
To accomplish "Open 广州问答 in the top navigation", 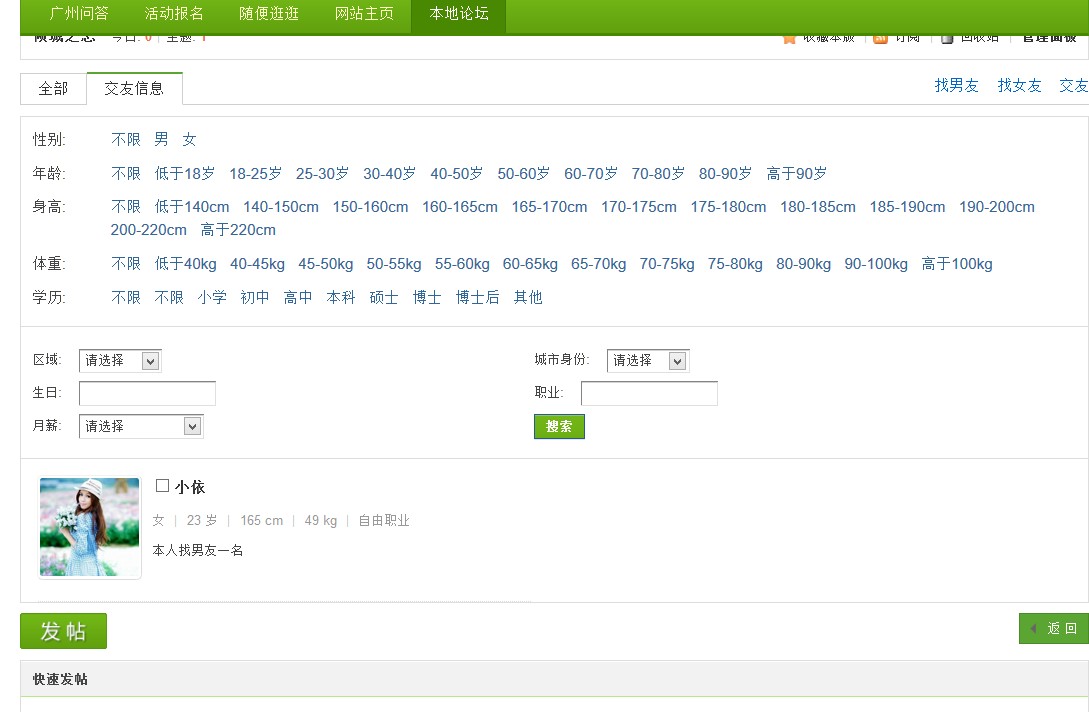I will pyautogui.click(x=79, y=14).
